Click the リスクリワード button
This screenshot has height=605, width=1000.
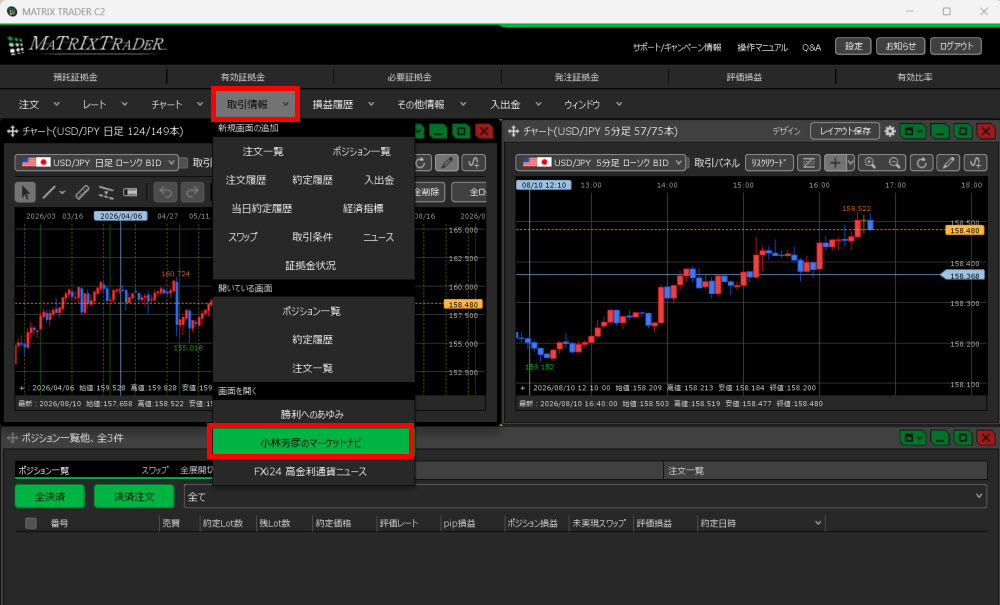point(768,163)
